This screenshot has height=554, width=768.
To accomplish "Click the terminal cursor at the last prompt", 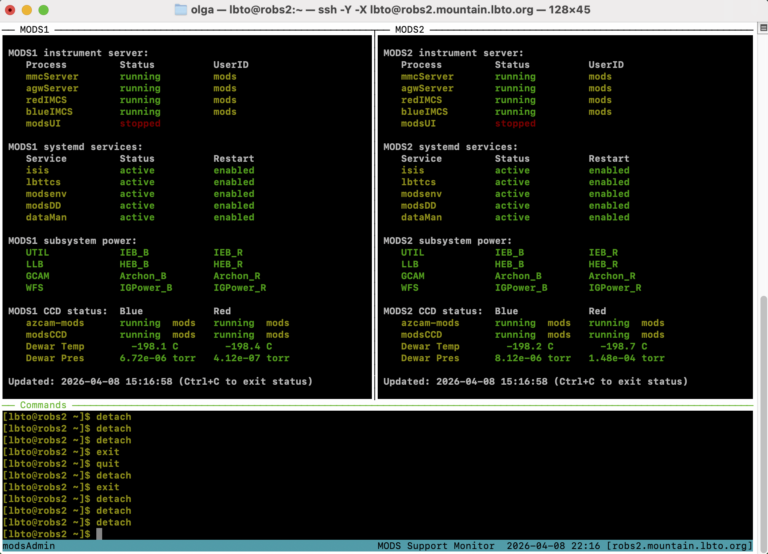I will click(x=99, y=534).
